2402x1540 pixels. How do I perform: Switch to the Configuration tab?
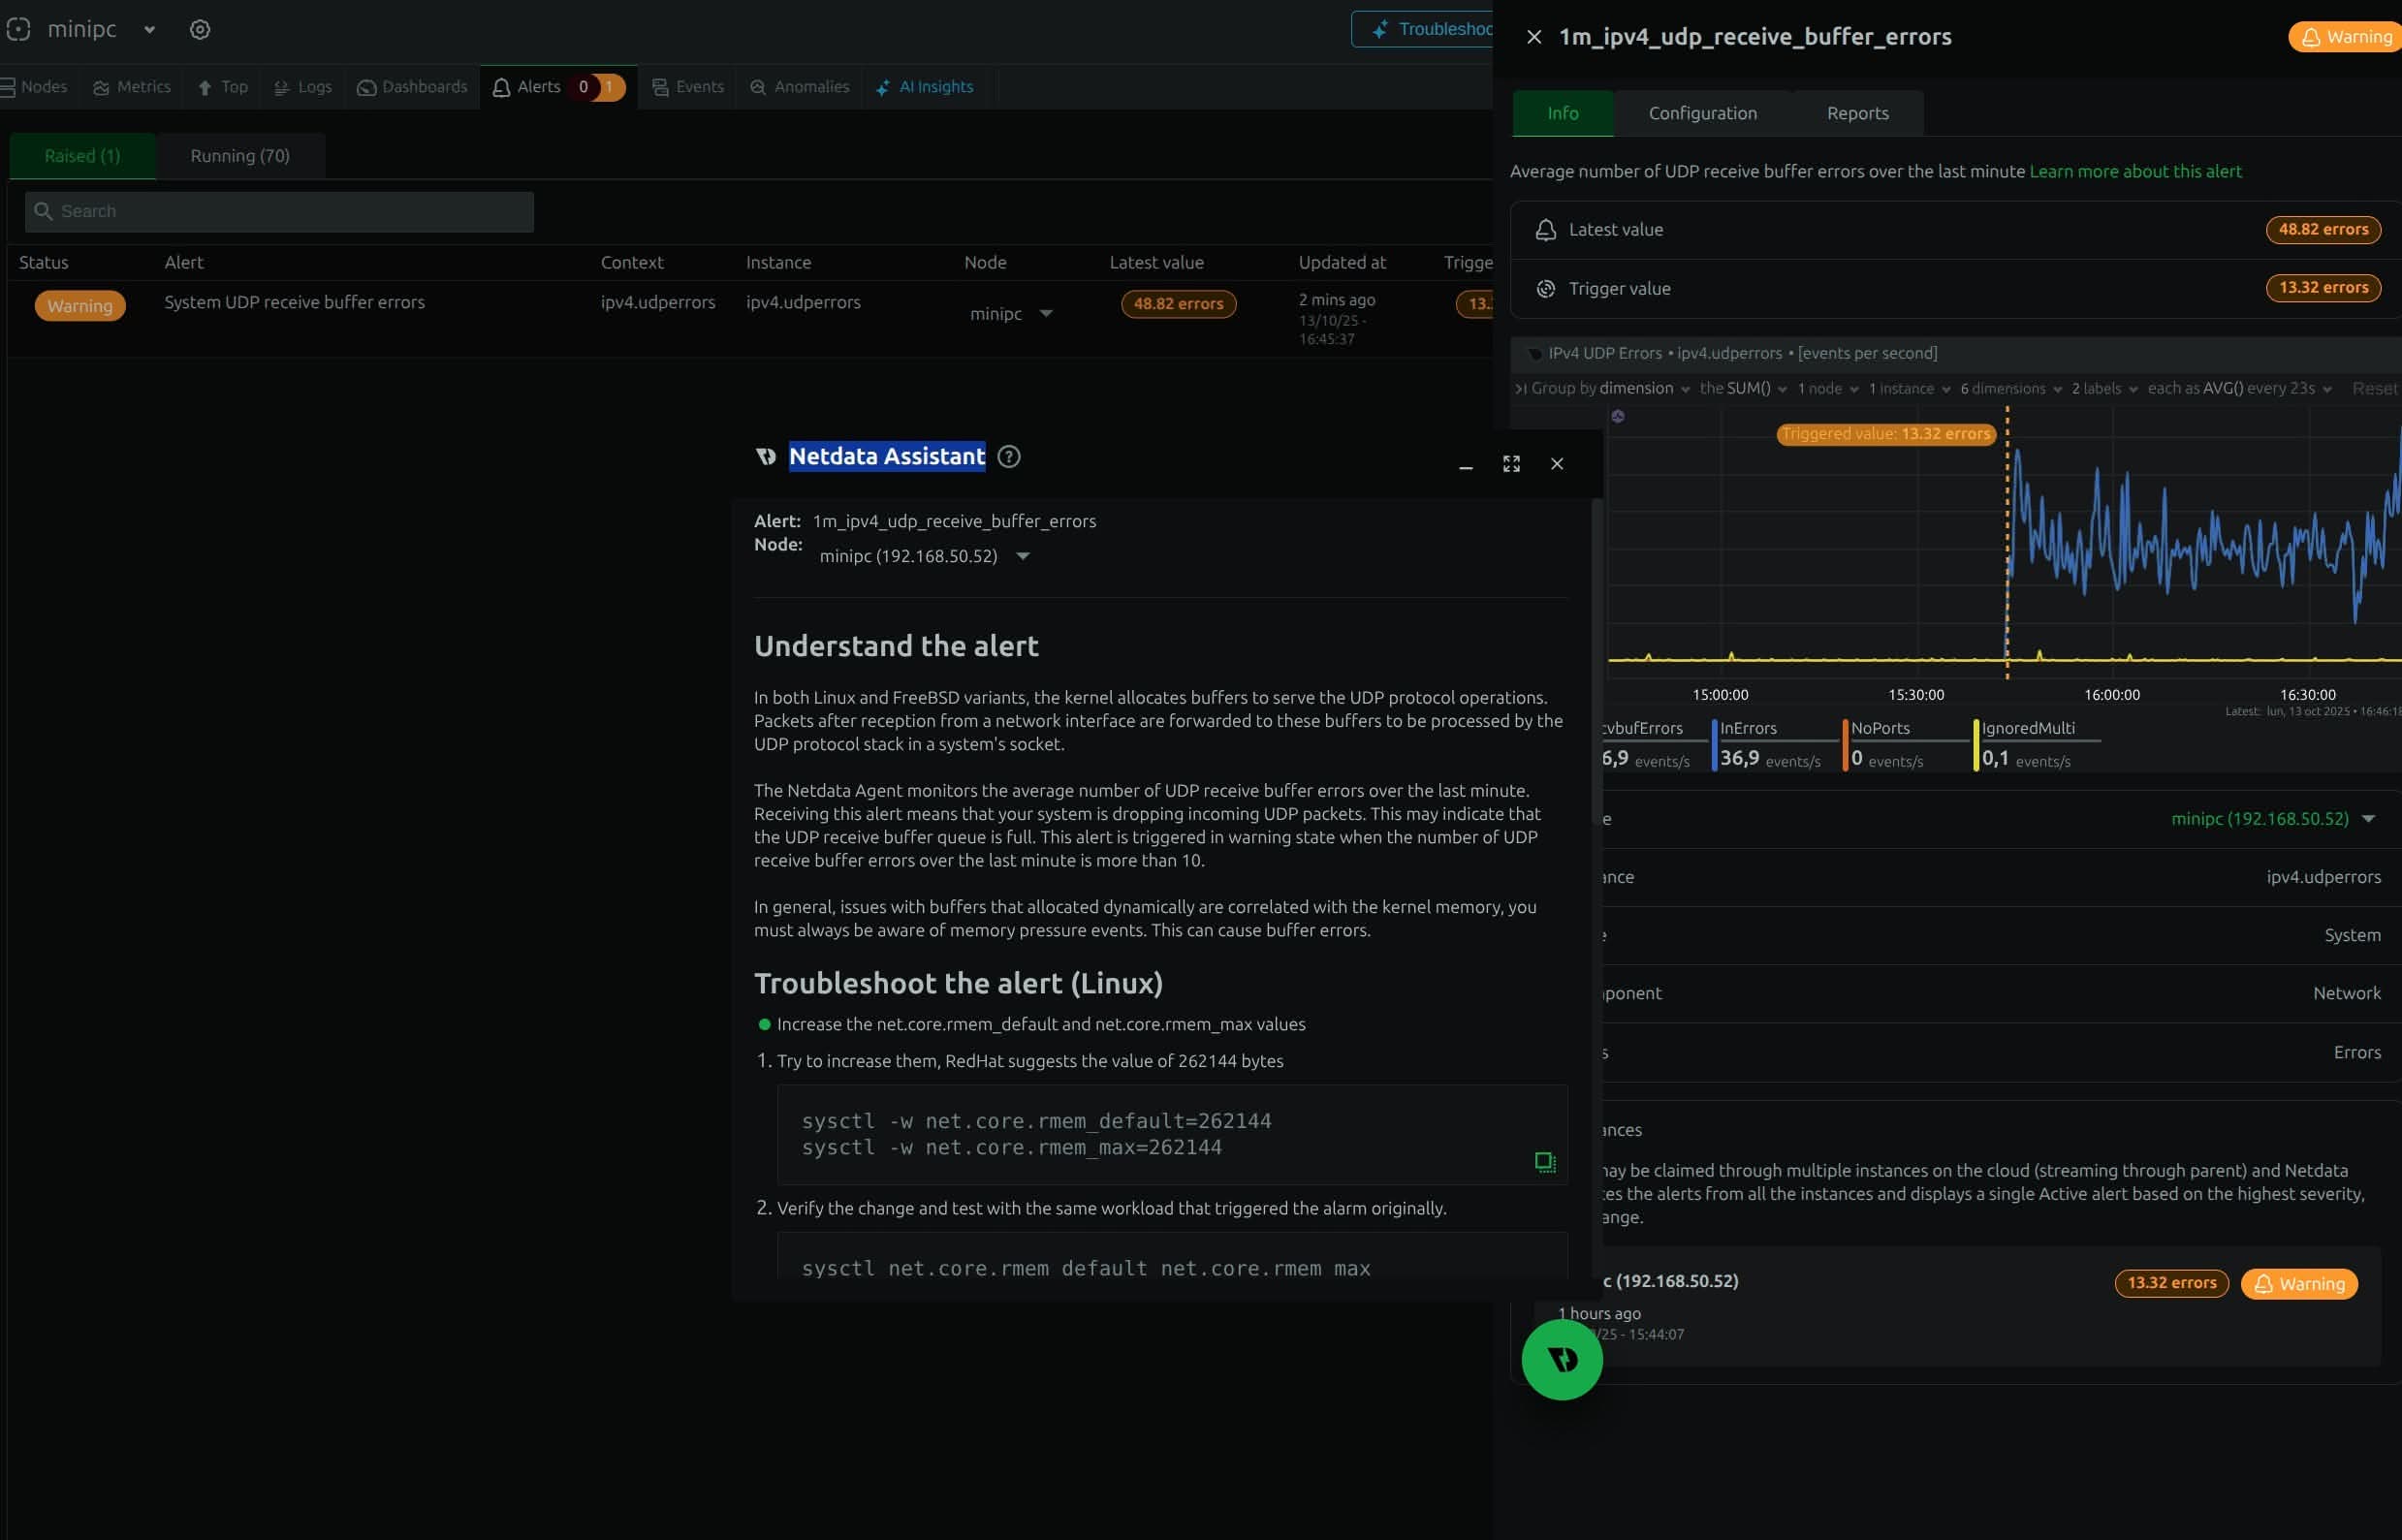1702,113
